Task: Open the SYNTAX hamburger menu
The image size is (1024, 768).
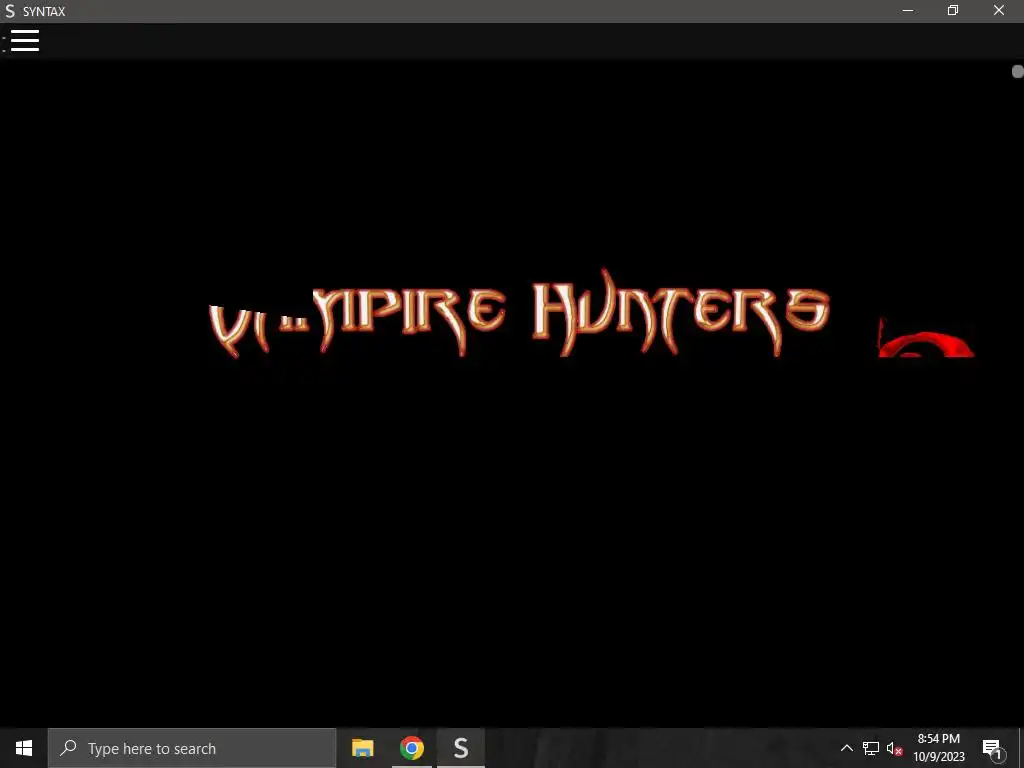Action: [25, 40]
